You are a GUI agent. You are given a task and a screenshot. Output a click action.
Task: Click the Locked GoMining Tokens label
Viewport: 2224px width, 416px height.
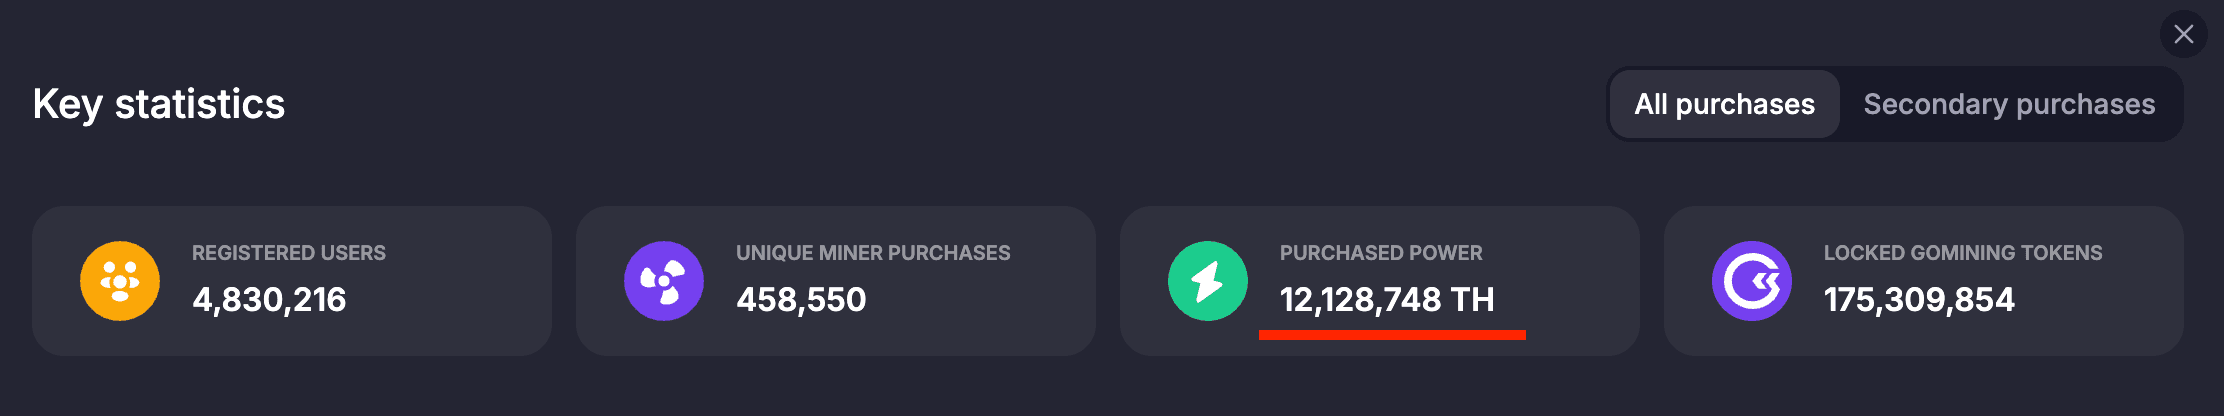[x=1963, y=253]
